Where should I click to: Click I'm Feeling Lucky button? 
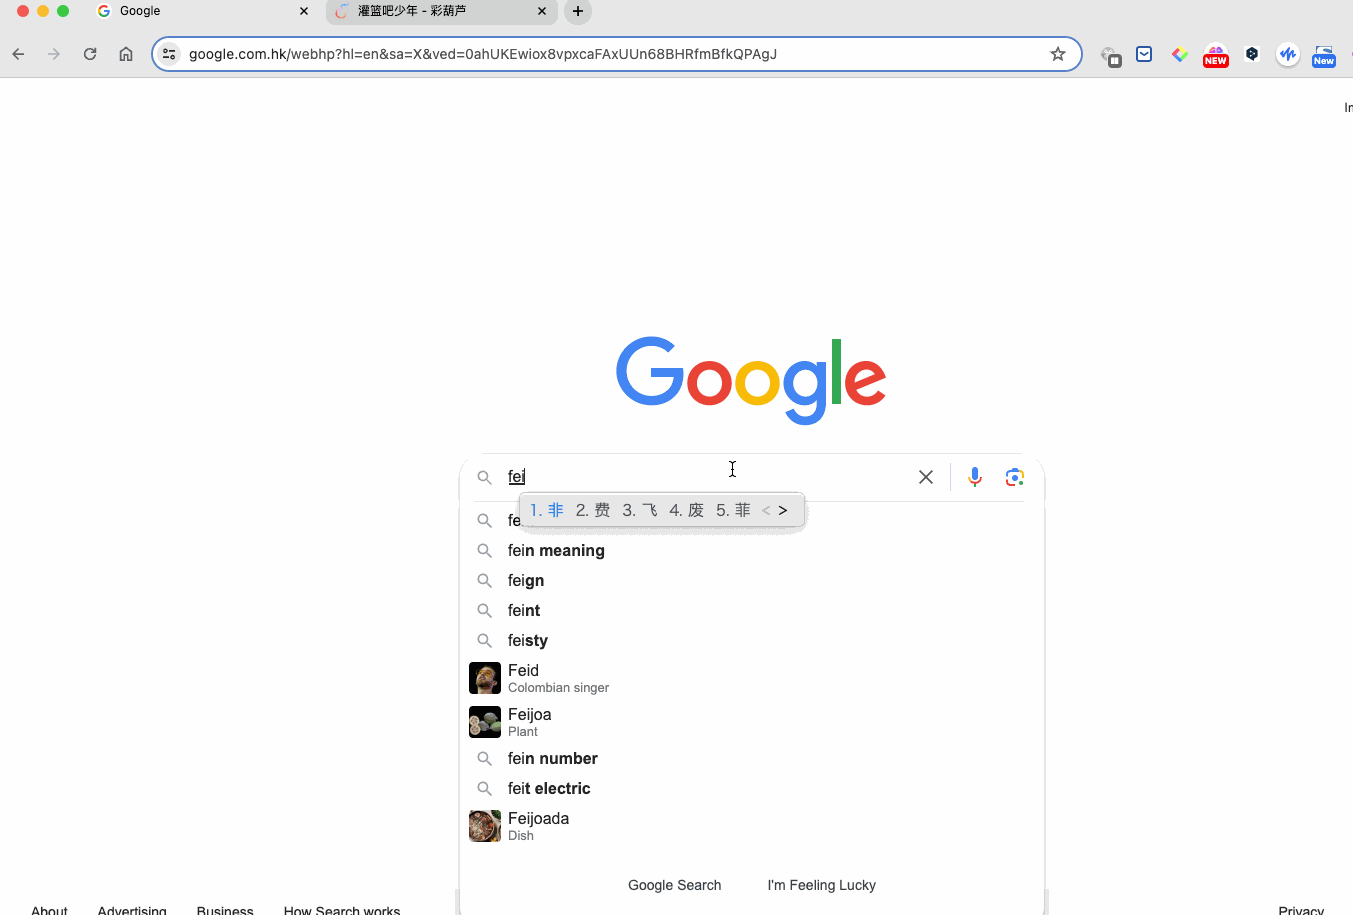click(822, 885)
